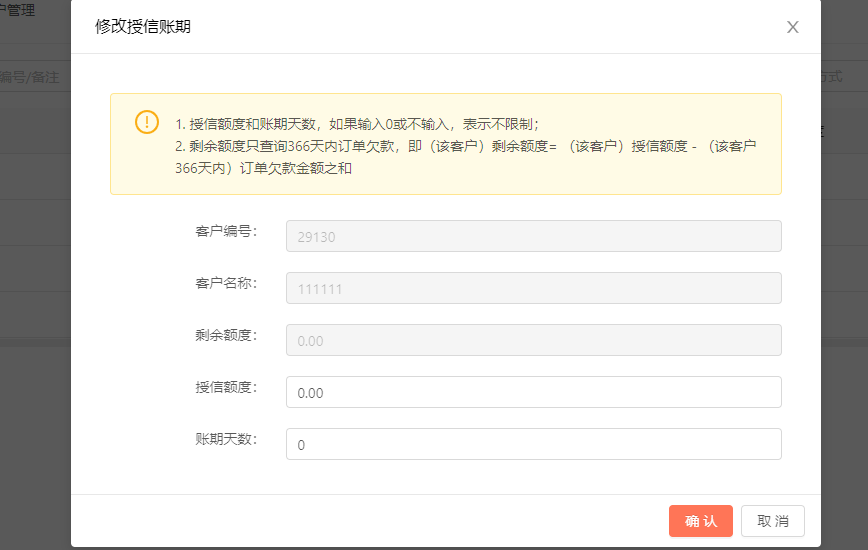Click the 授信额度 label

tap(226, 388)
